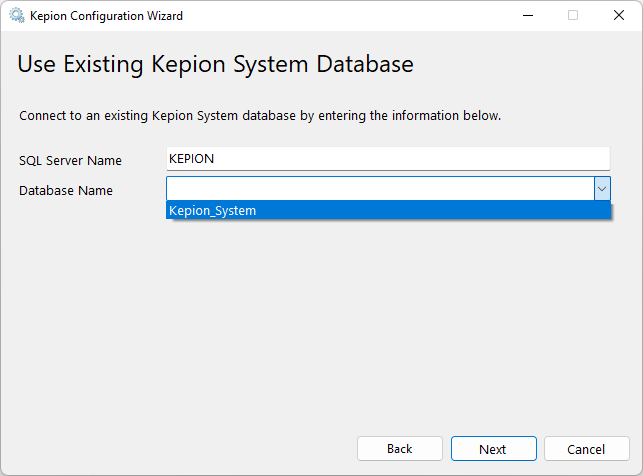Viewport: 643px width, 476px height.
Task: Click the Database Name label
Action: click(66, 191)
